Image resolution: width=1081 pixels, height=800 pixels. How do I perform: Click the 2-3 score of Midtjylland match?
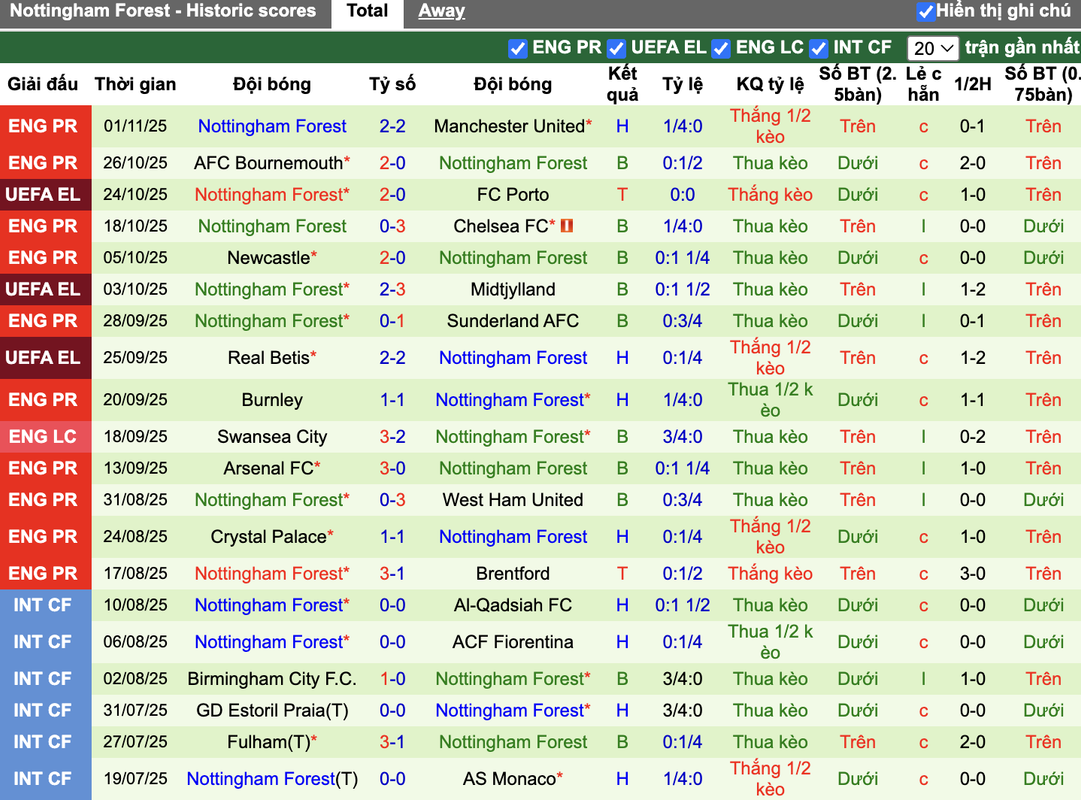[392, 290]
